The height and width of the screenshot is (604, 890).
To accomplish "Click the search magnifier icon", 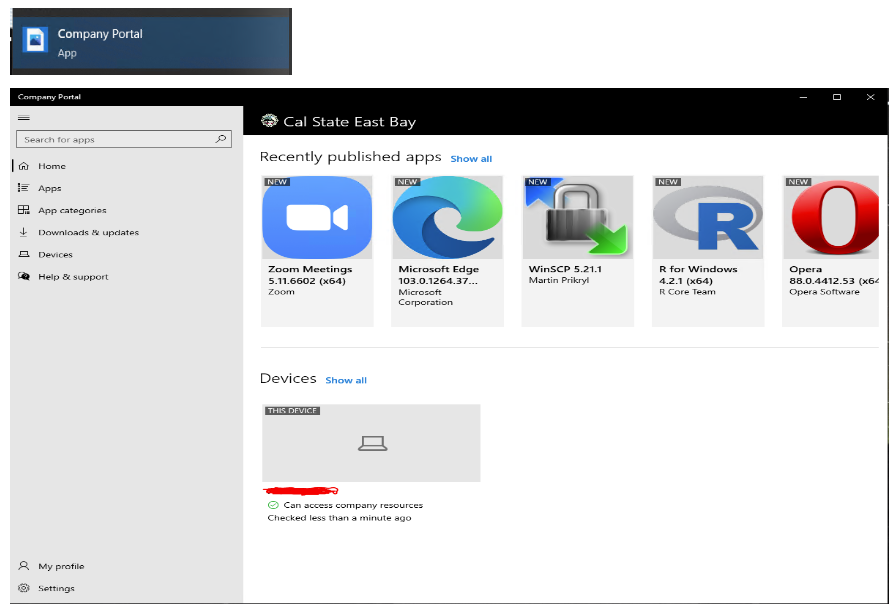I will click(x=221, y=139).
